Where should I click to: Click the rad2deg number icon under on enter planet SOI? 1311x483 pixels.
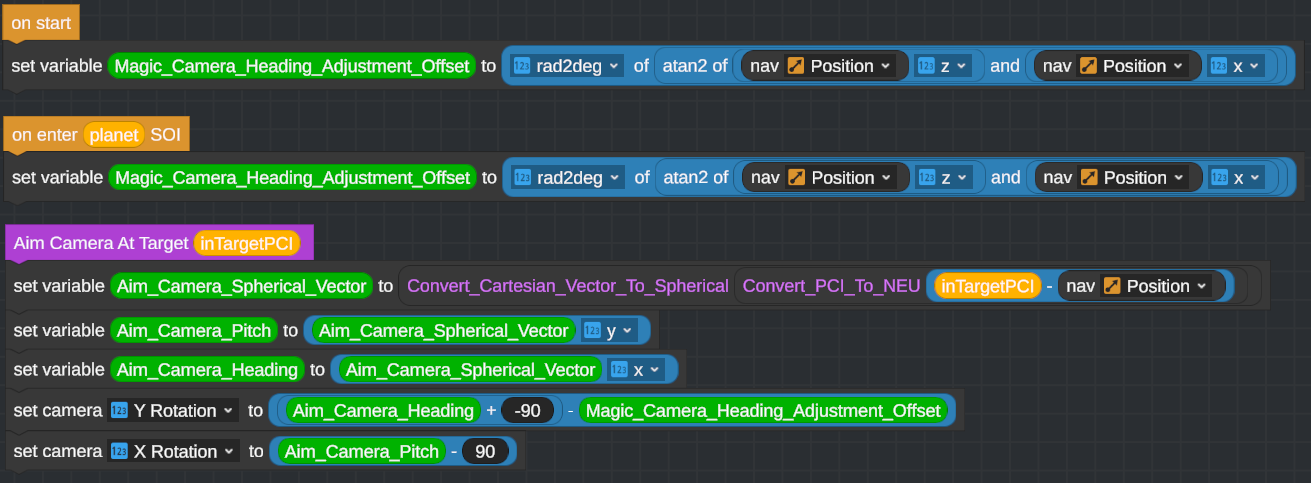(521, 178)
